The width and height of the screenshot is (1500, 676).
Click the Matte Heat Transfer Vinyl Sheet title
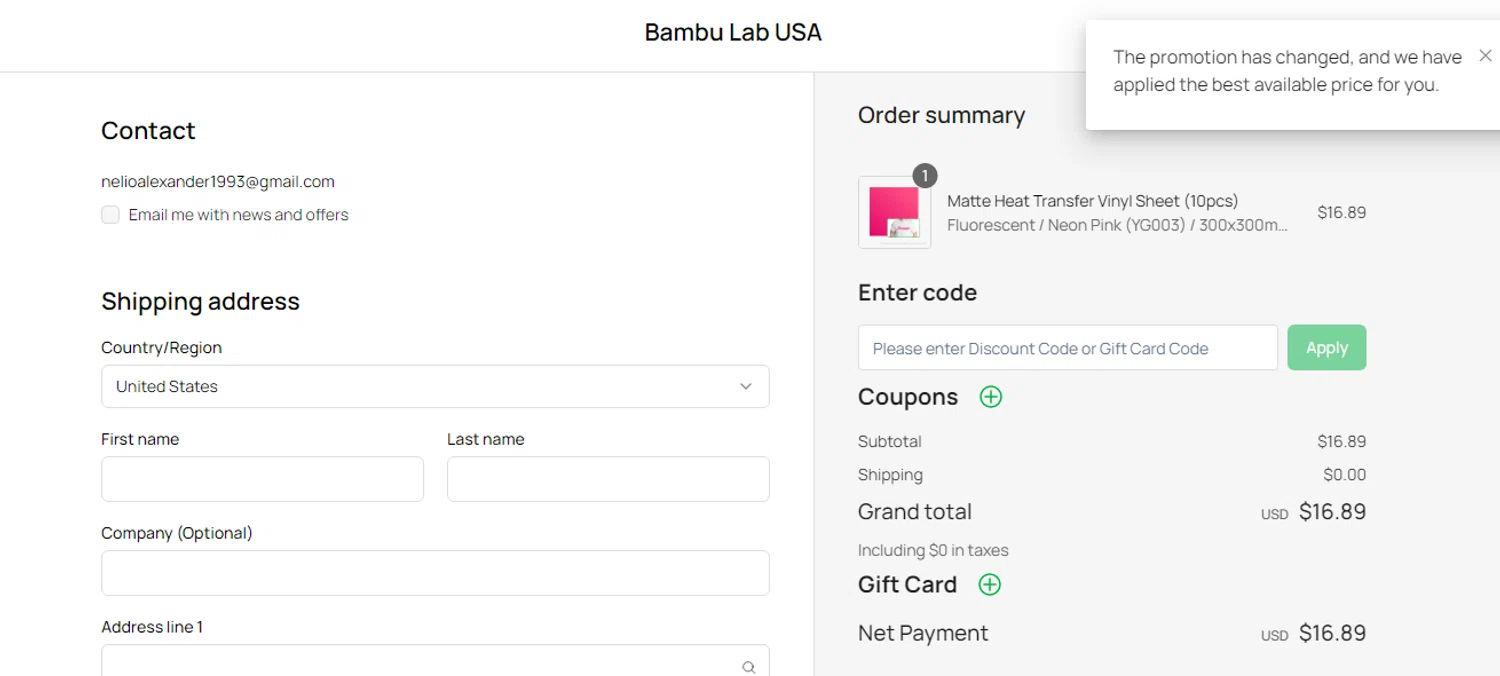coord(1092,201)
